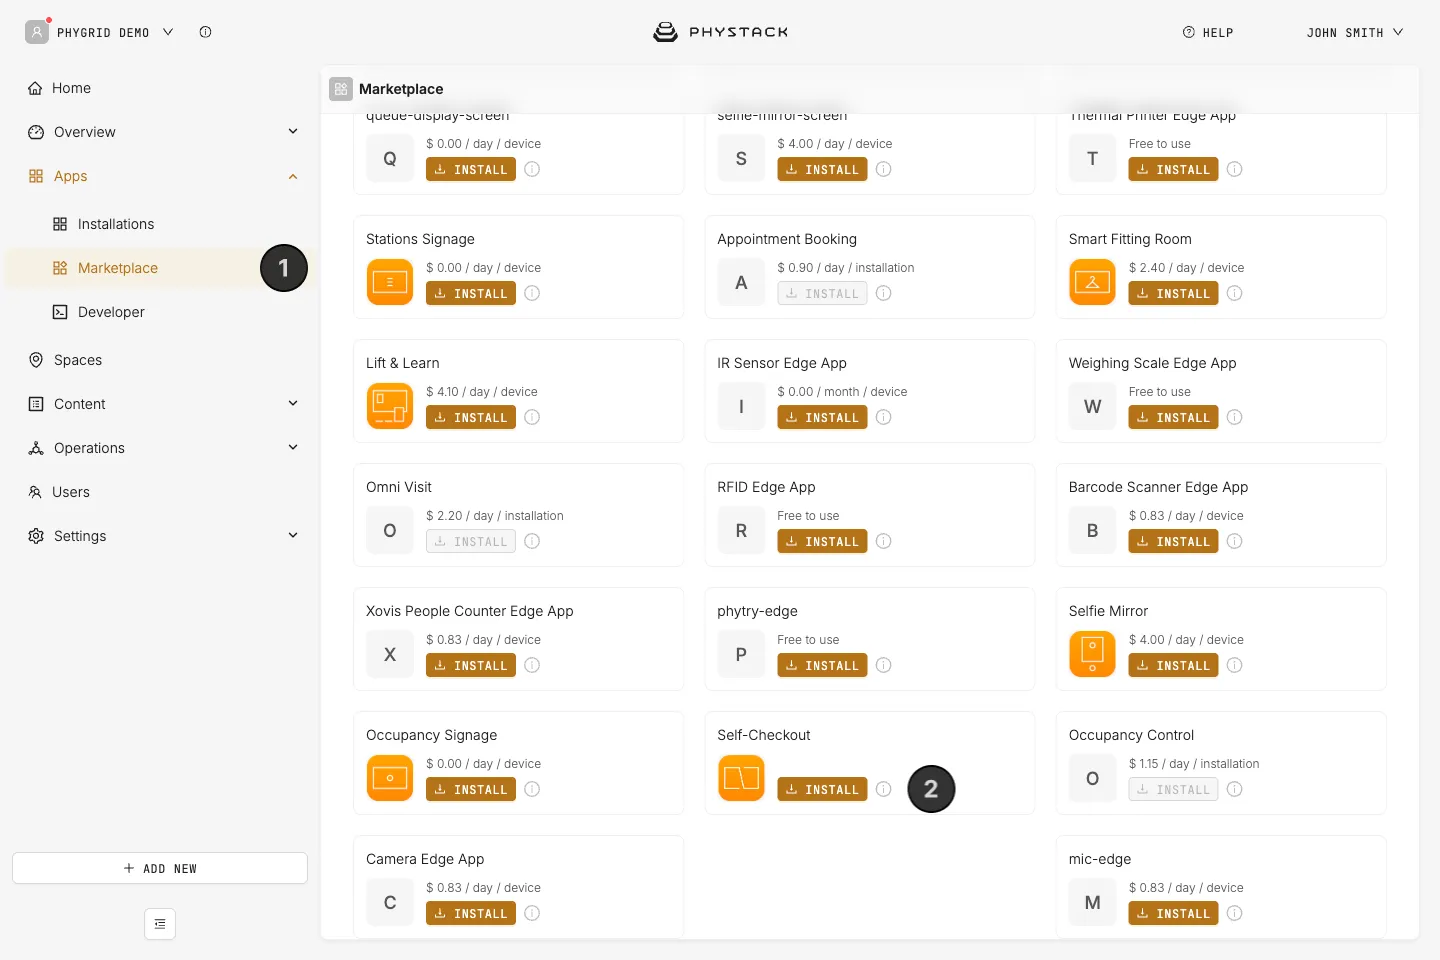Install the phytry-edge app

click(x=822, y=665)
